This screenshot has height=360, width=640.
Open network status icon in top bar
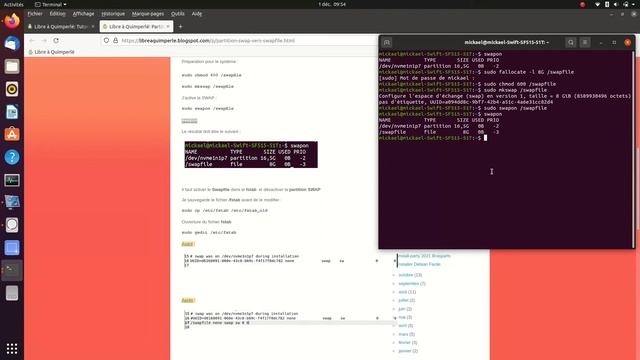[x=598, y=4]
